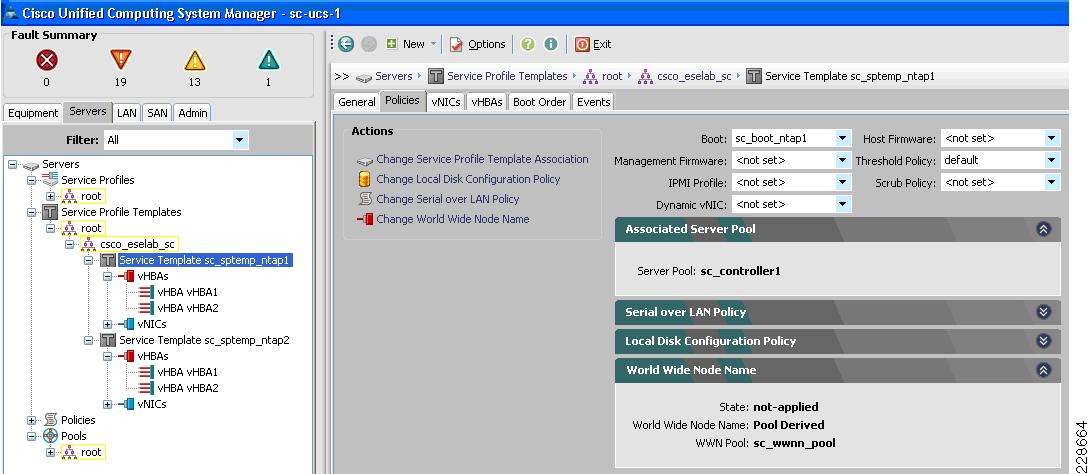The width and height of the screenshot is (1088, 474).
Task: Open the vHBAs tab
Action: (487, 102)
